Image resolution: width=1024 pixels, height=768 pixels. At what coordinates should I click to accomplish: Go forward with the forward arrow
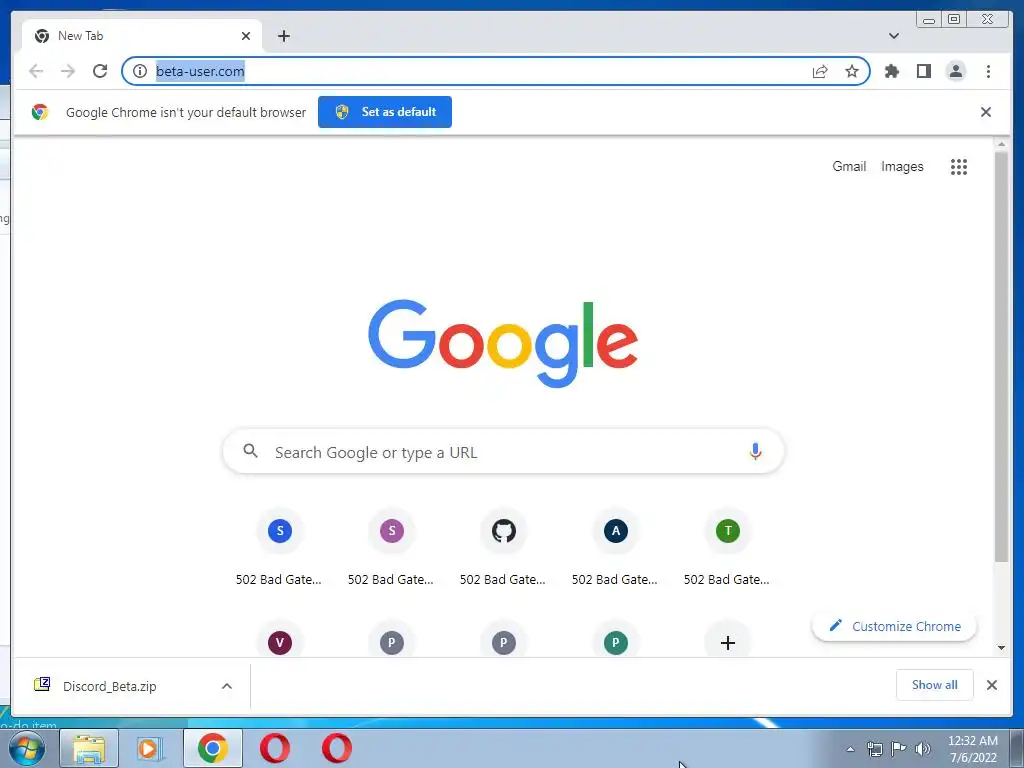coord(68,71)
